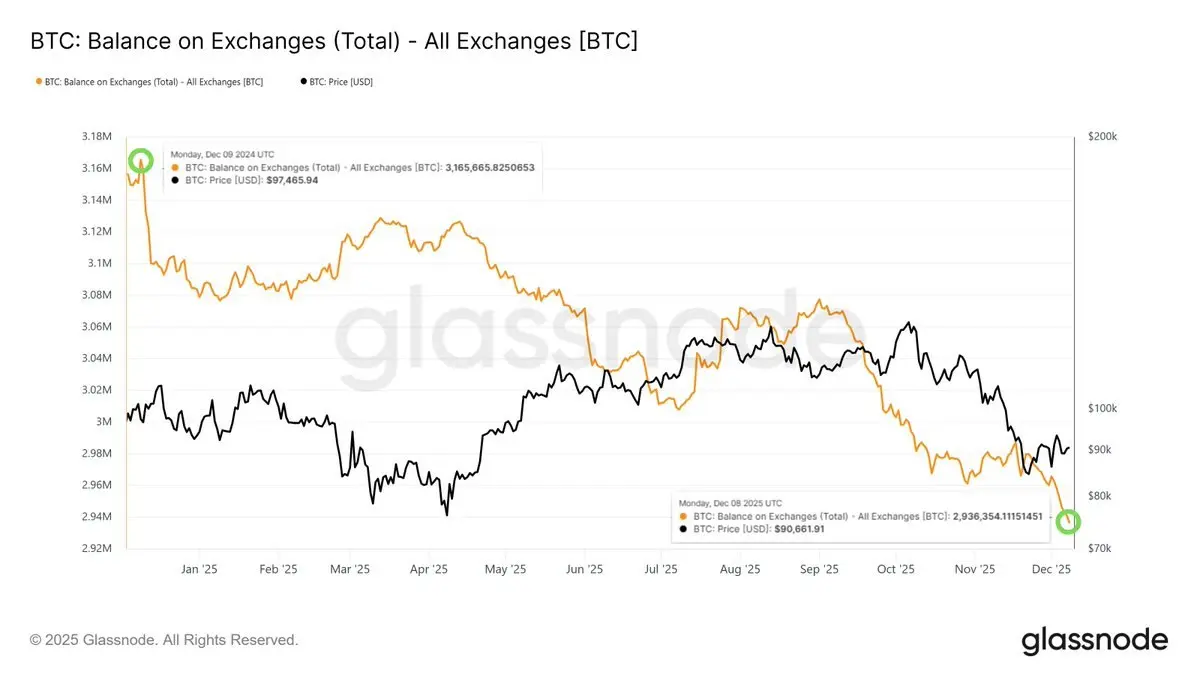Image resolution: width=1200 pixels, height=675 pixels.
Task: Click the green circle marker at Dec 2024 peak
Action: (x=141, y=160)
